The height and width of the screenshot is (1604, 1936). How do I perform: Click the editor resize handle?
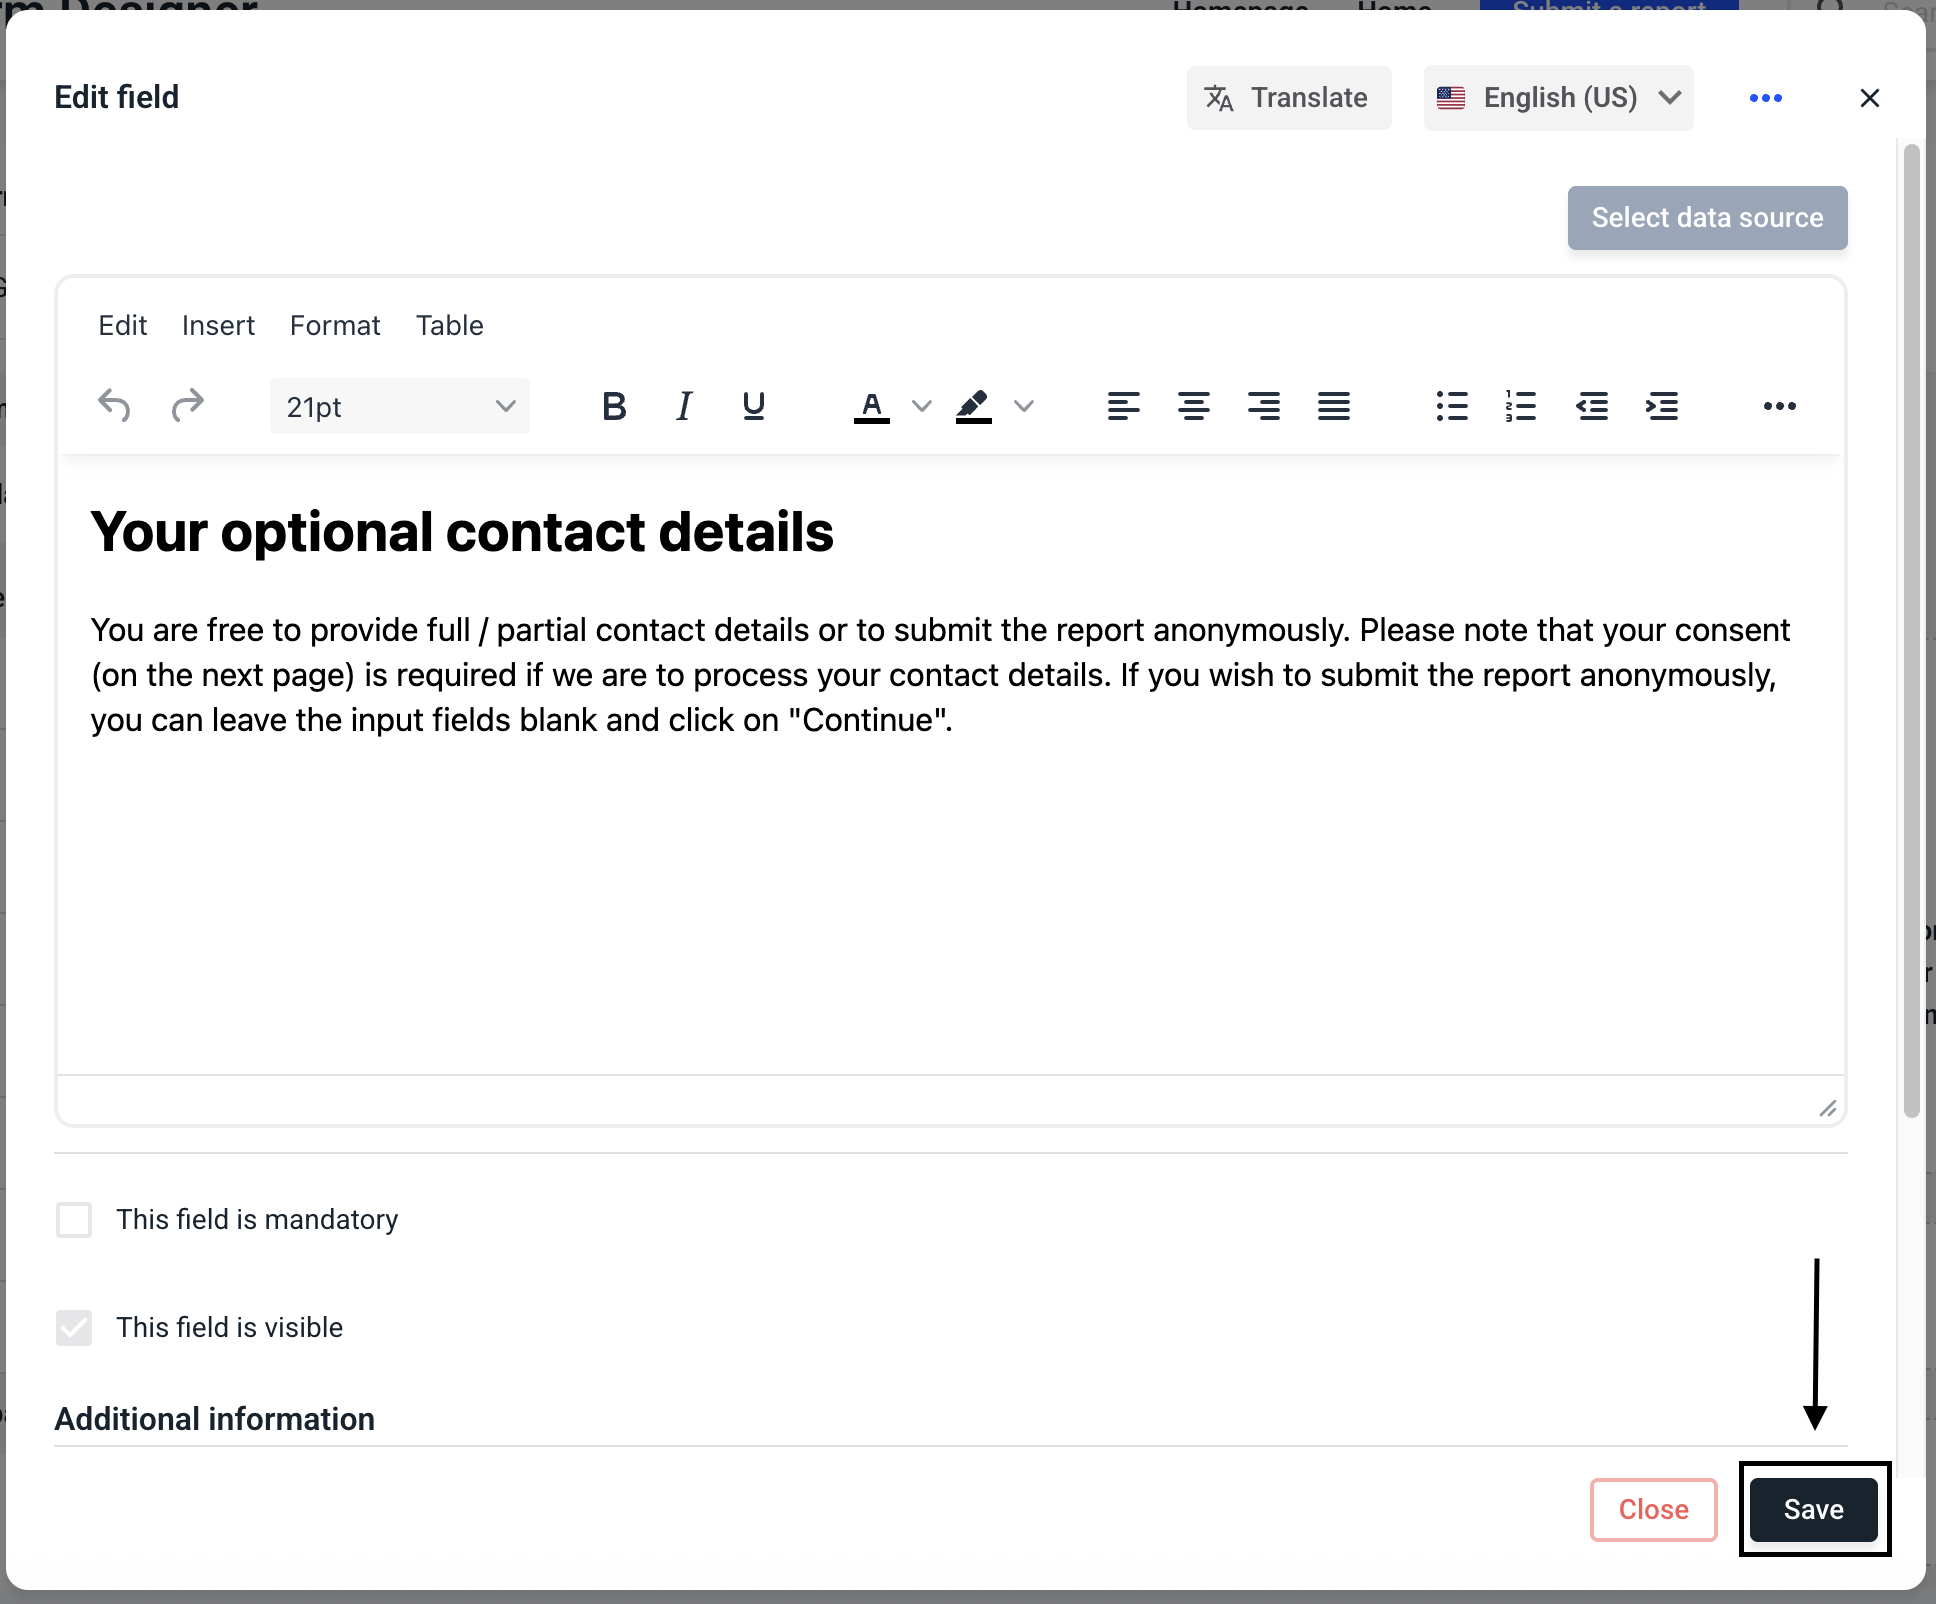pyautogui.click(x=1827, y=1108)
